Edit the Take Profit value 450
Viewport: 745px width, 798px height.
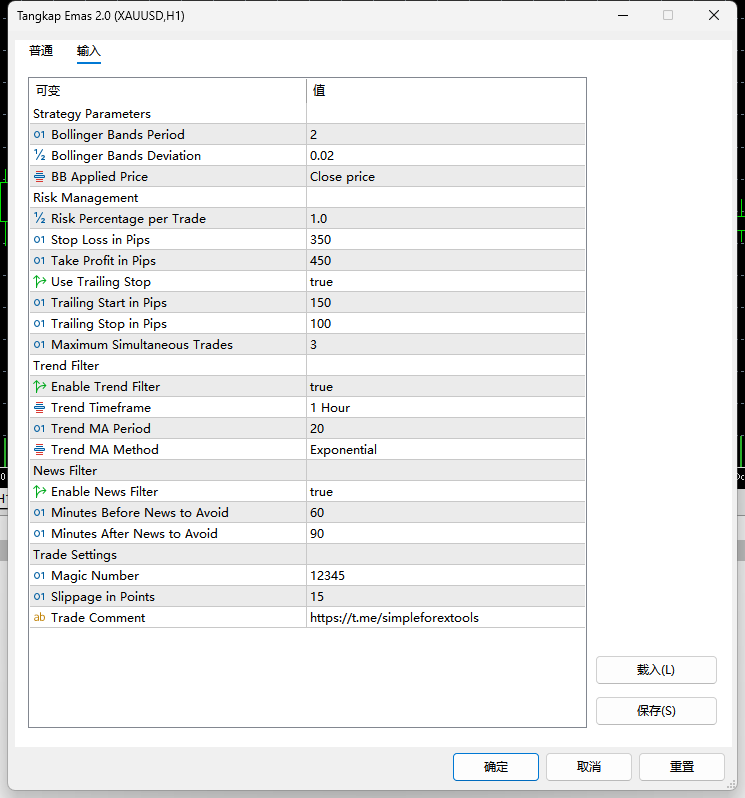click(446, 261)
